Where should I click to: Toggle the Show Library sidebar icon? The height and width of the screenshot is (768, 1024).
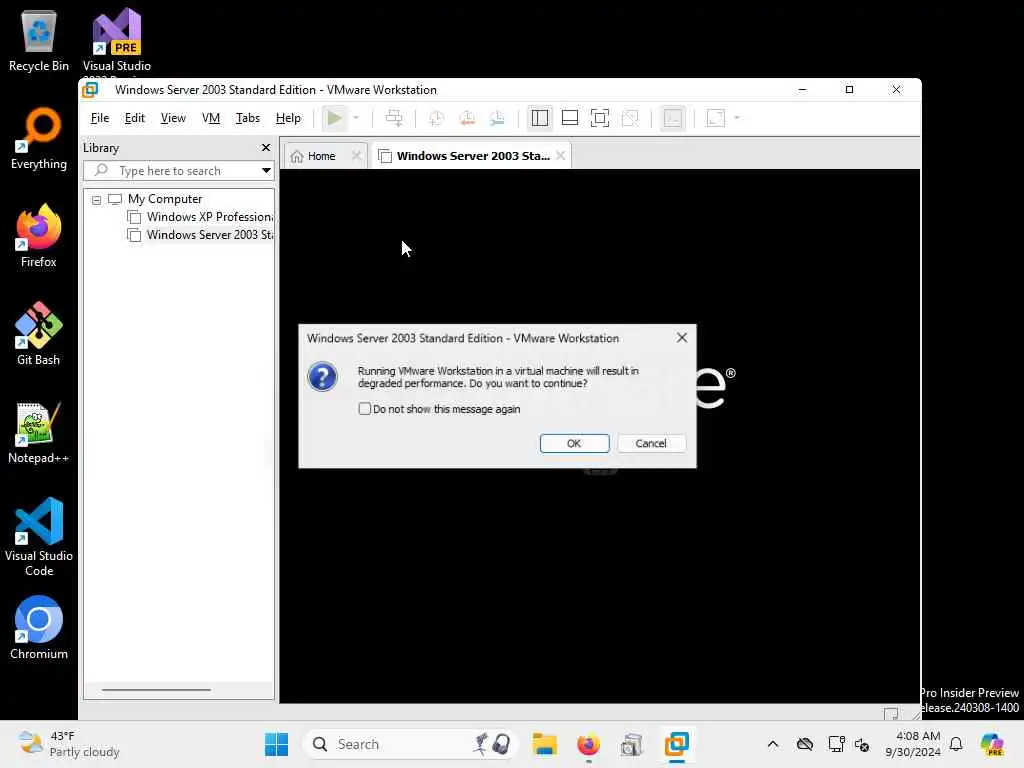tap(539, 118)
